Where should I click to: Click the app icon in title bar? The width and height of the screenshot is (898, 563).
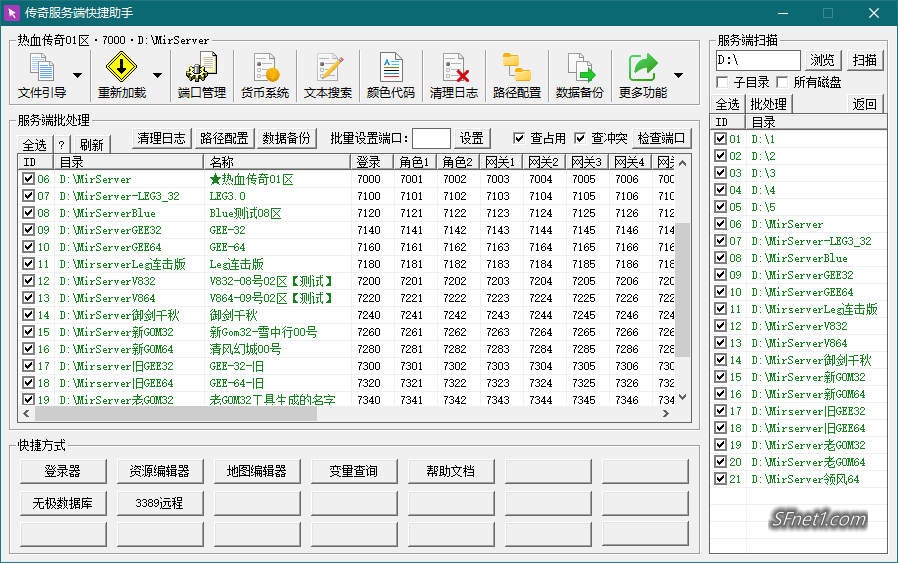(11, 13)
